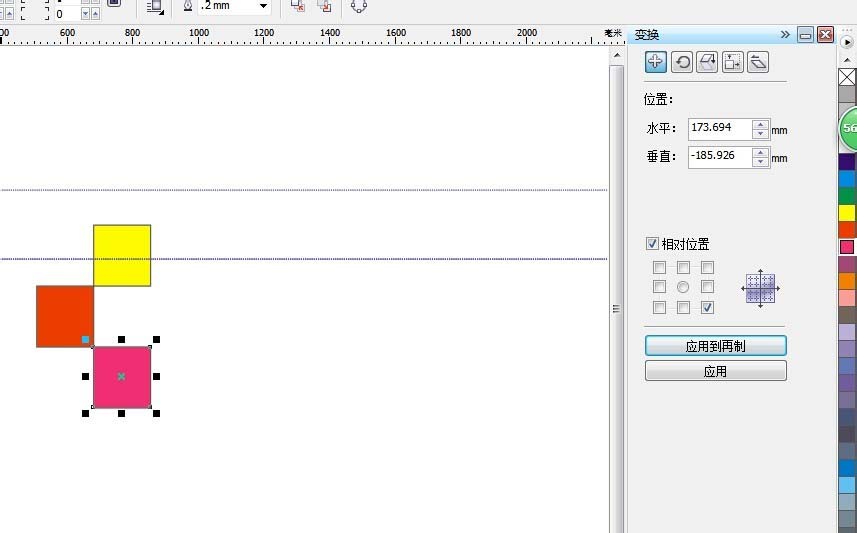Select the center anchor radio button
857x533 pixels.
683,286
